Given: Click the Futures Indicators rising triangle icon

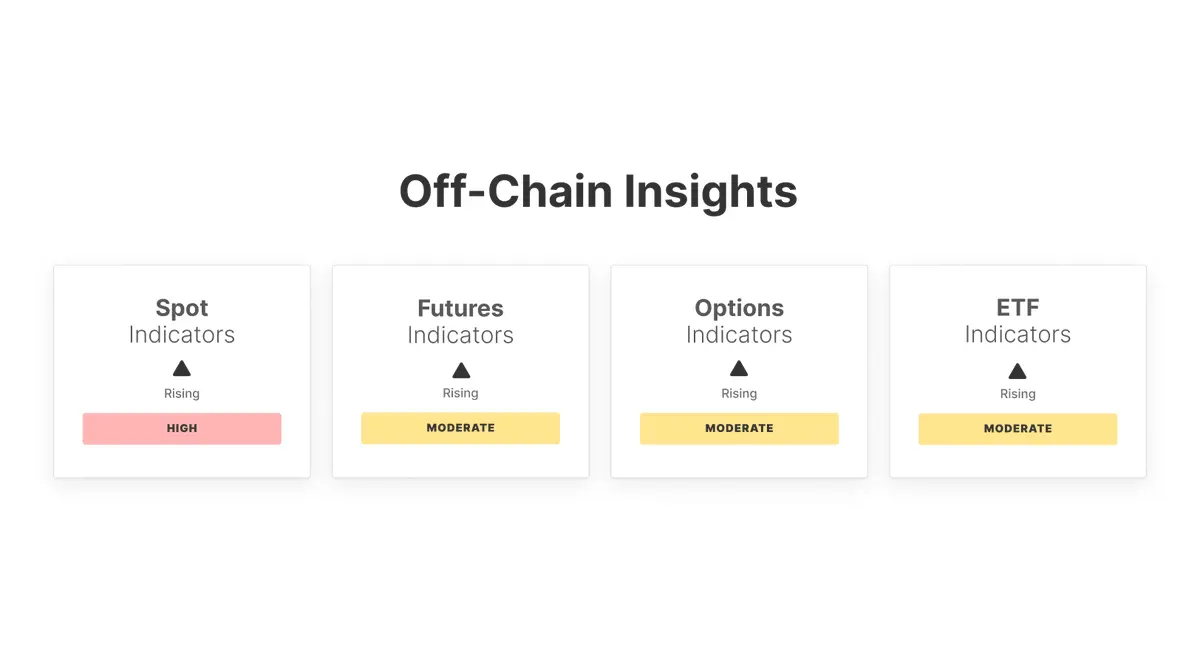Looking at the screenshot, I should [x=460, y=370].
